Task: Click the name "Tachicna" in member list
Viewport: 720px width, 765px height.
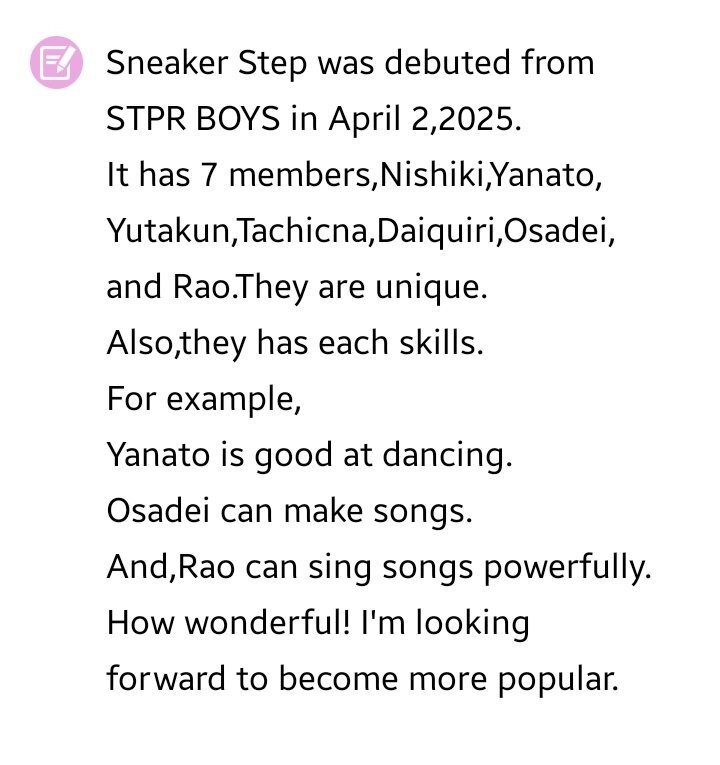Action: click(x=303, y=231)
